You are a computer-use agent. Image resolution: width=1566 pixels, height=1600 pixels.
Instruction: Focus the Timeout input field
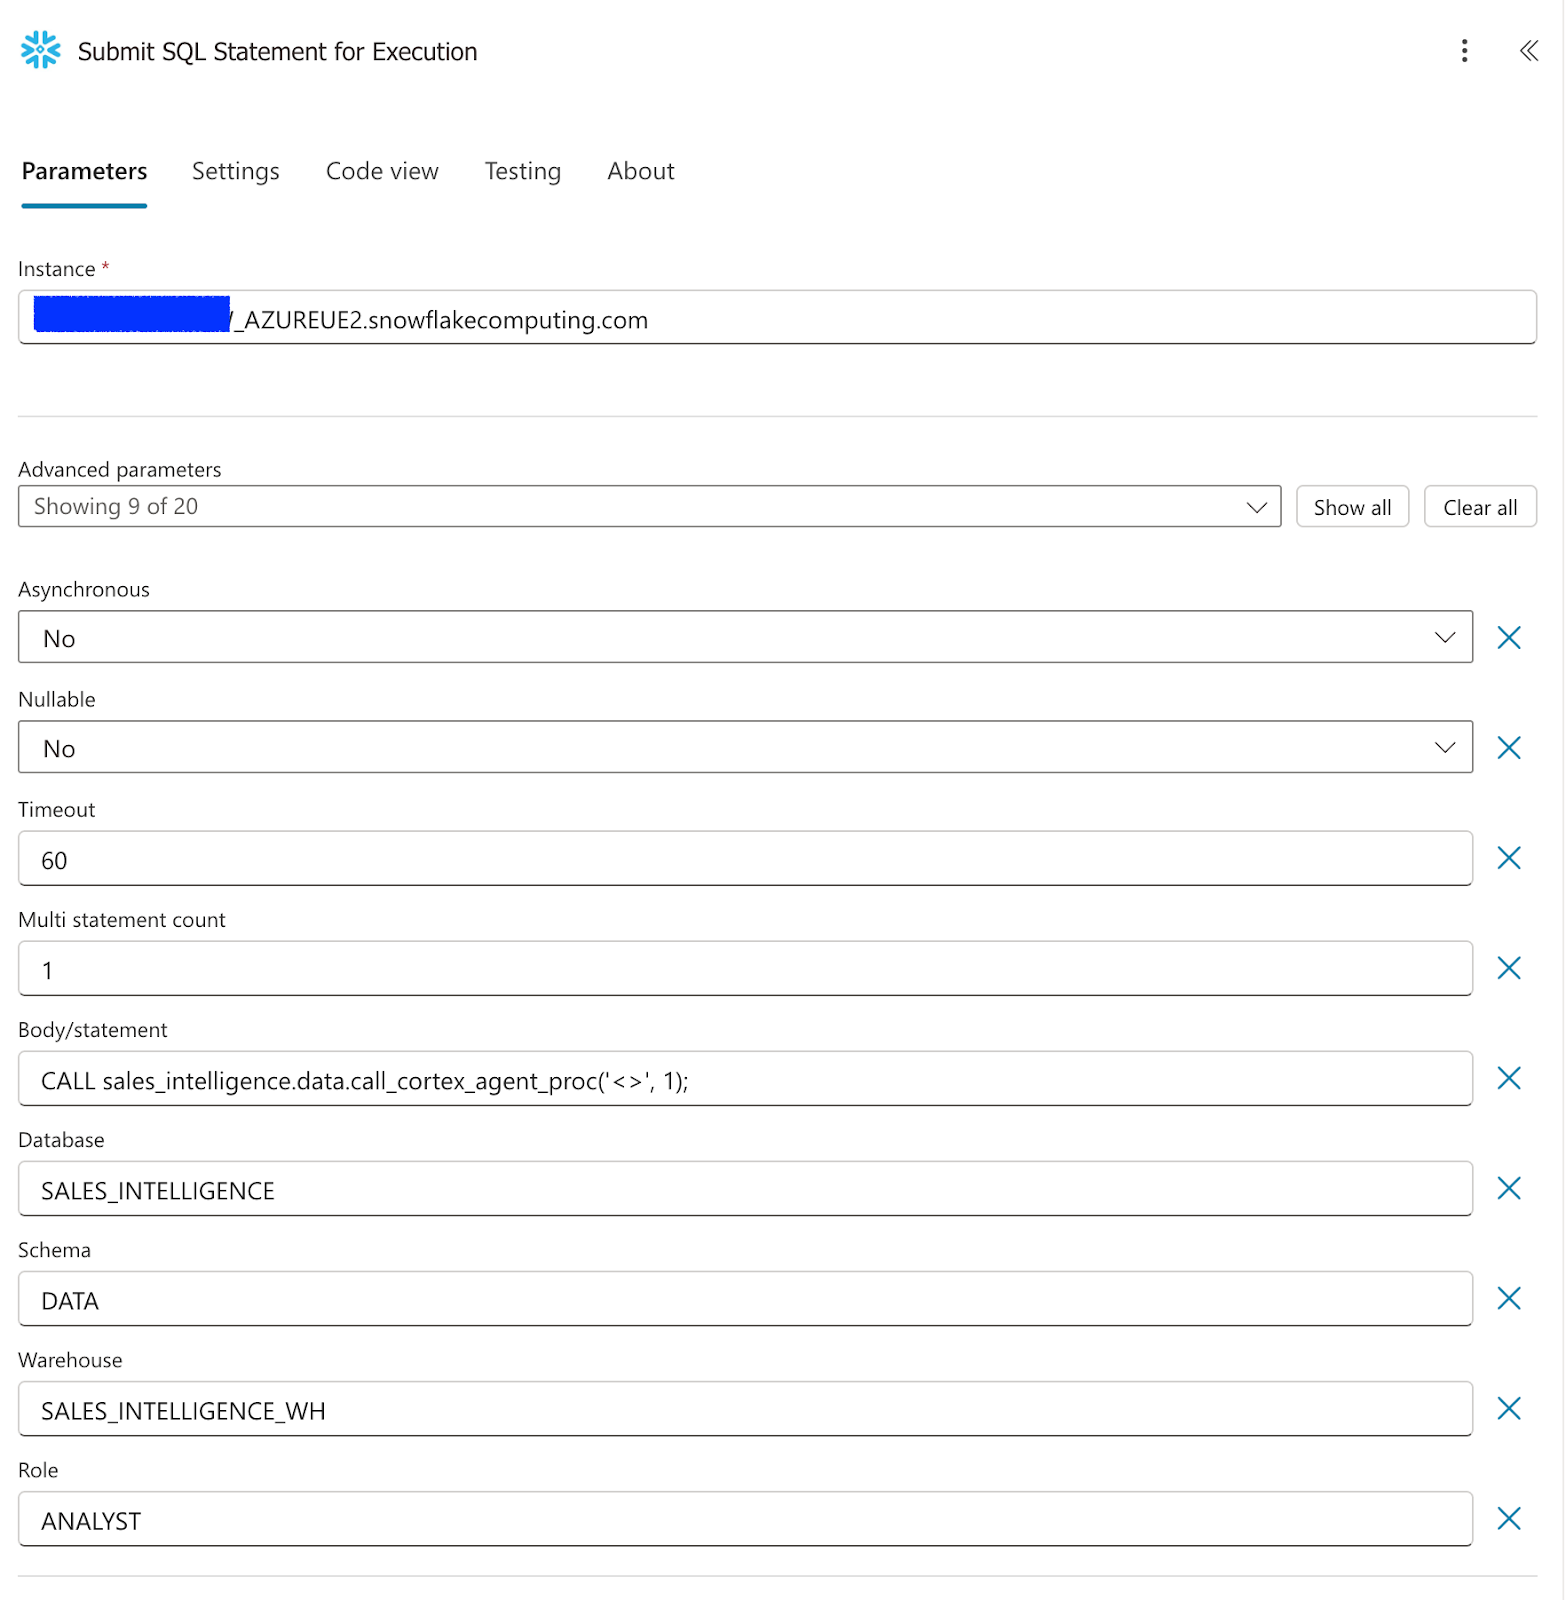744,859
